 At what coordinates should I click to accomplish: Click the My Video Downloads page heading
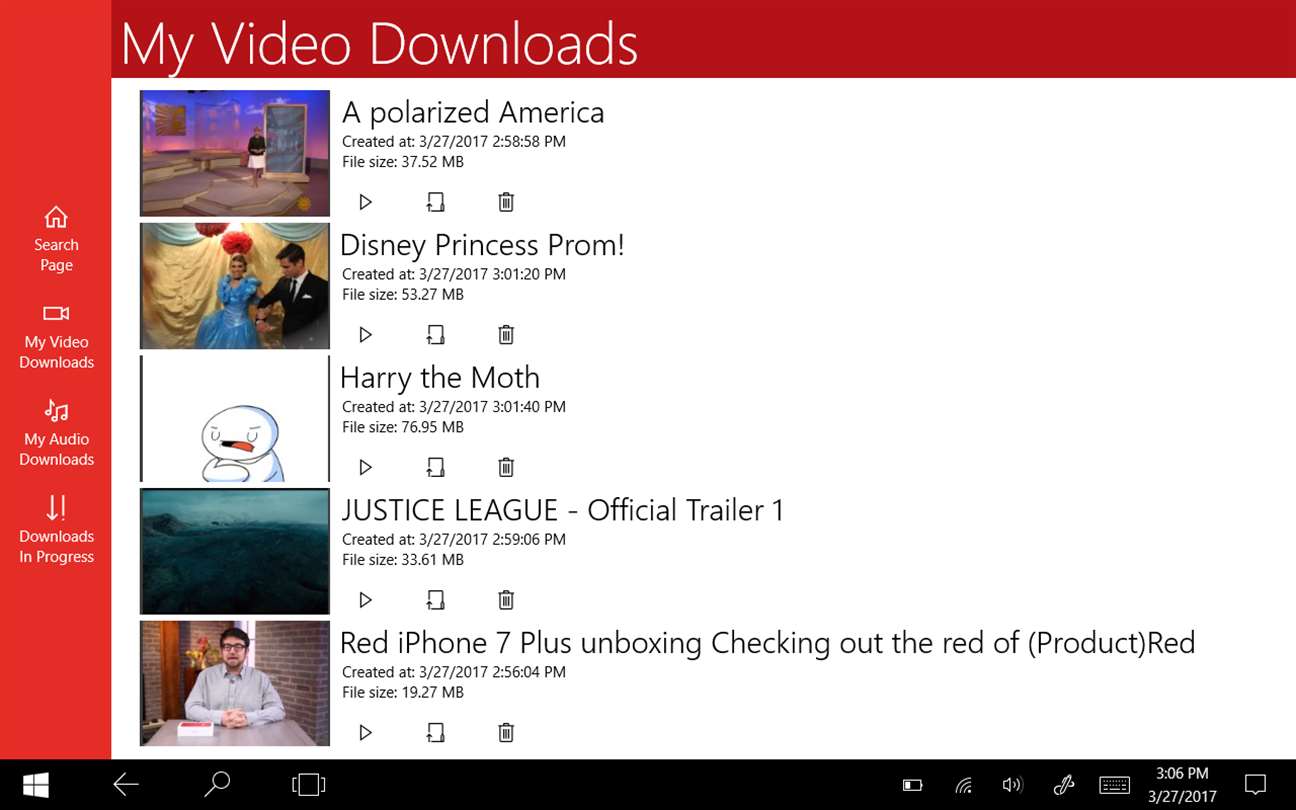click(x=379, y=45)
